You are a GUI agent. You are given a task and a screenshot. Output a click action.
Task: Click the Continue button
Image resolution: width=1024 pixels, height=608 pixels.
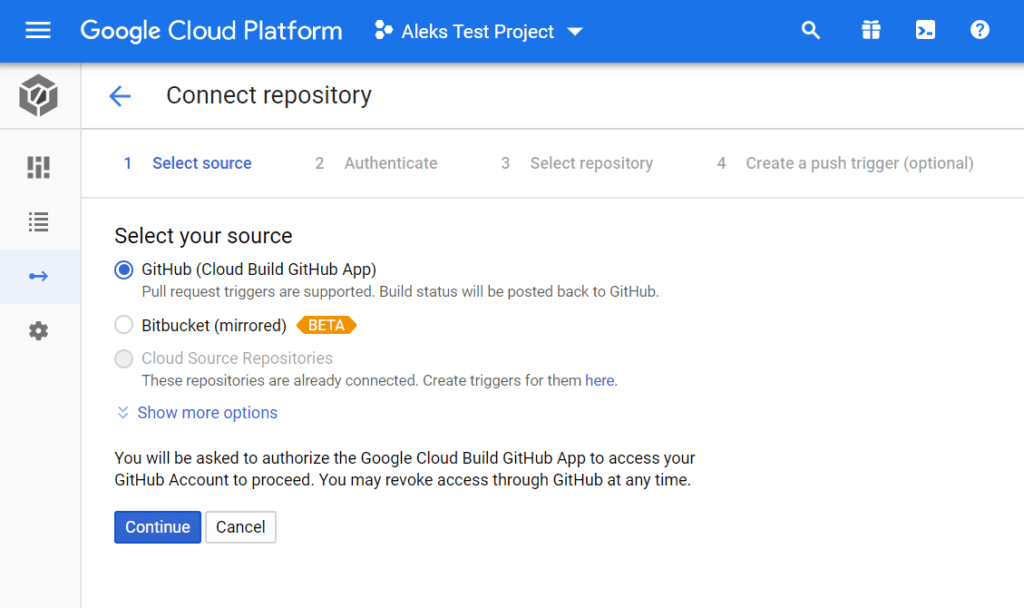tap(157, 527)
